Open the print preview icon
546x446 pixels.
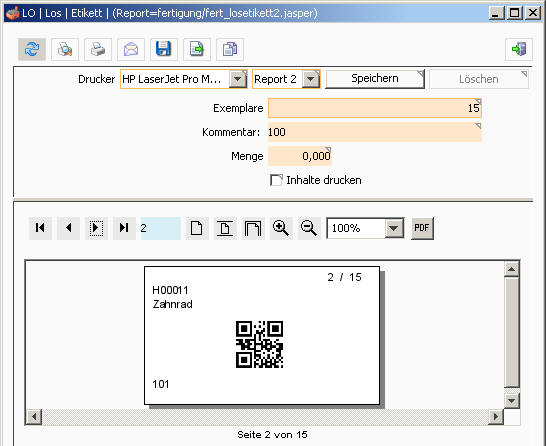(x=65, y=49)
